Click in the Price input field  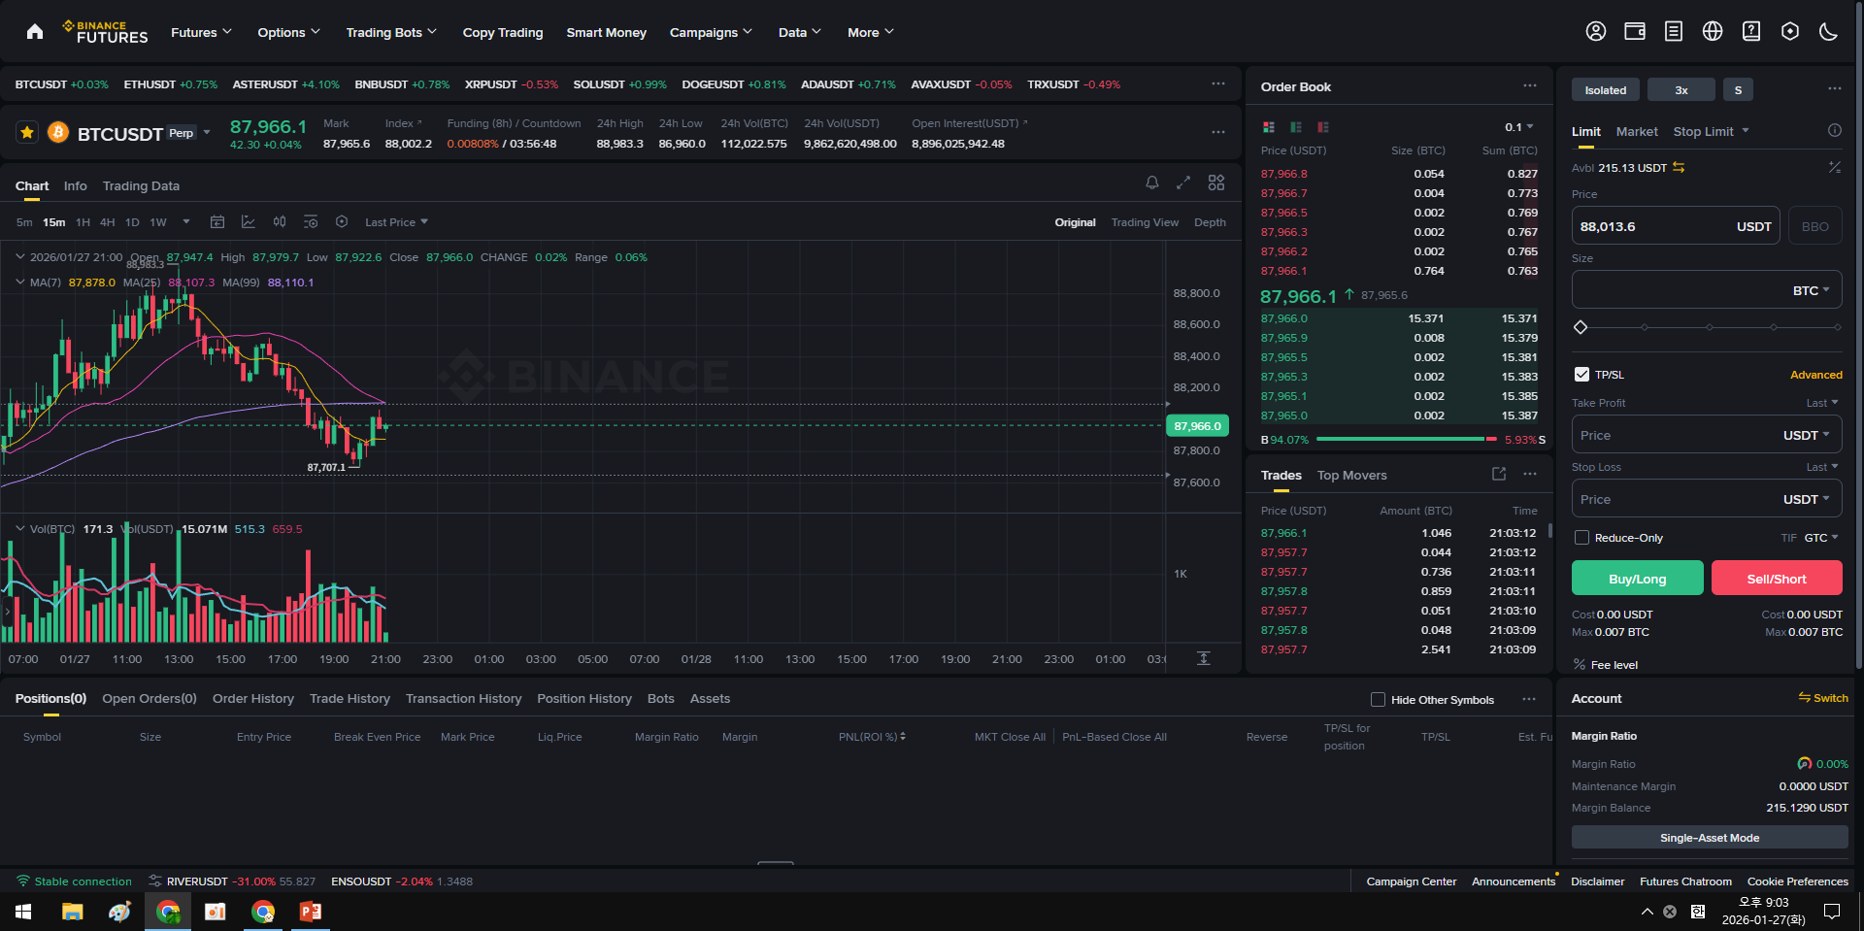(1676, 226)
